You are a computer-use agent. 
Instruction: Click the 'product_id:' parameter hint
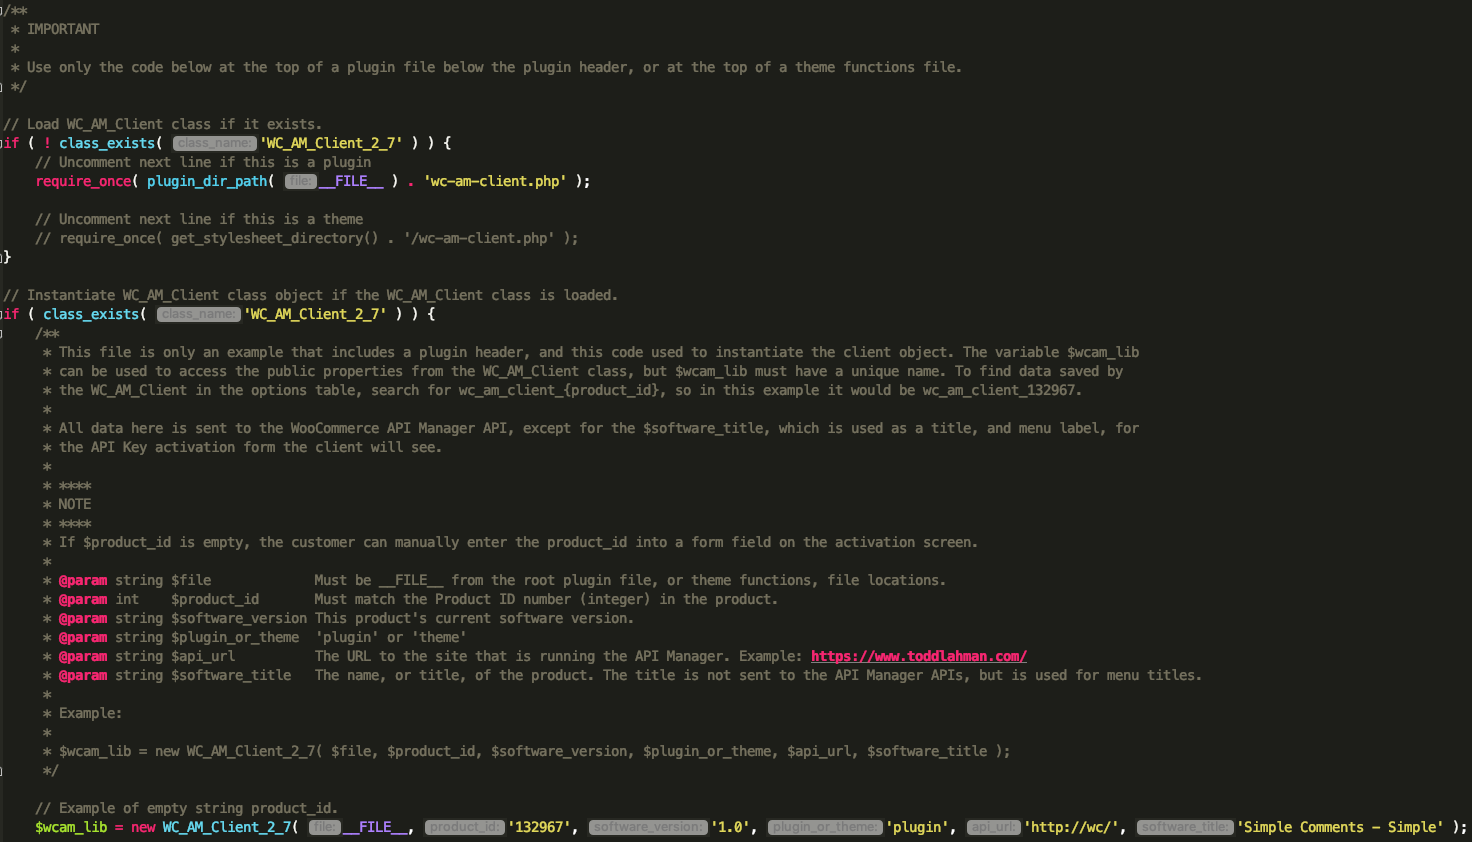pos(464,827)
